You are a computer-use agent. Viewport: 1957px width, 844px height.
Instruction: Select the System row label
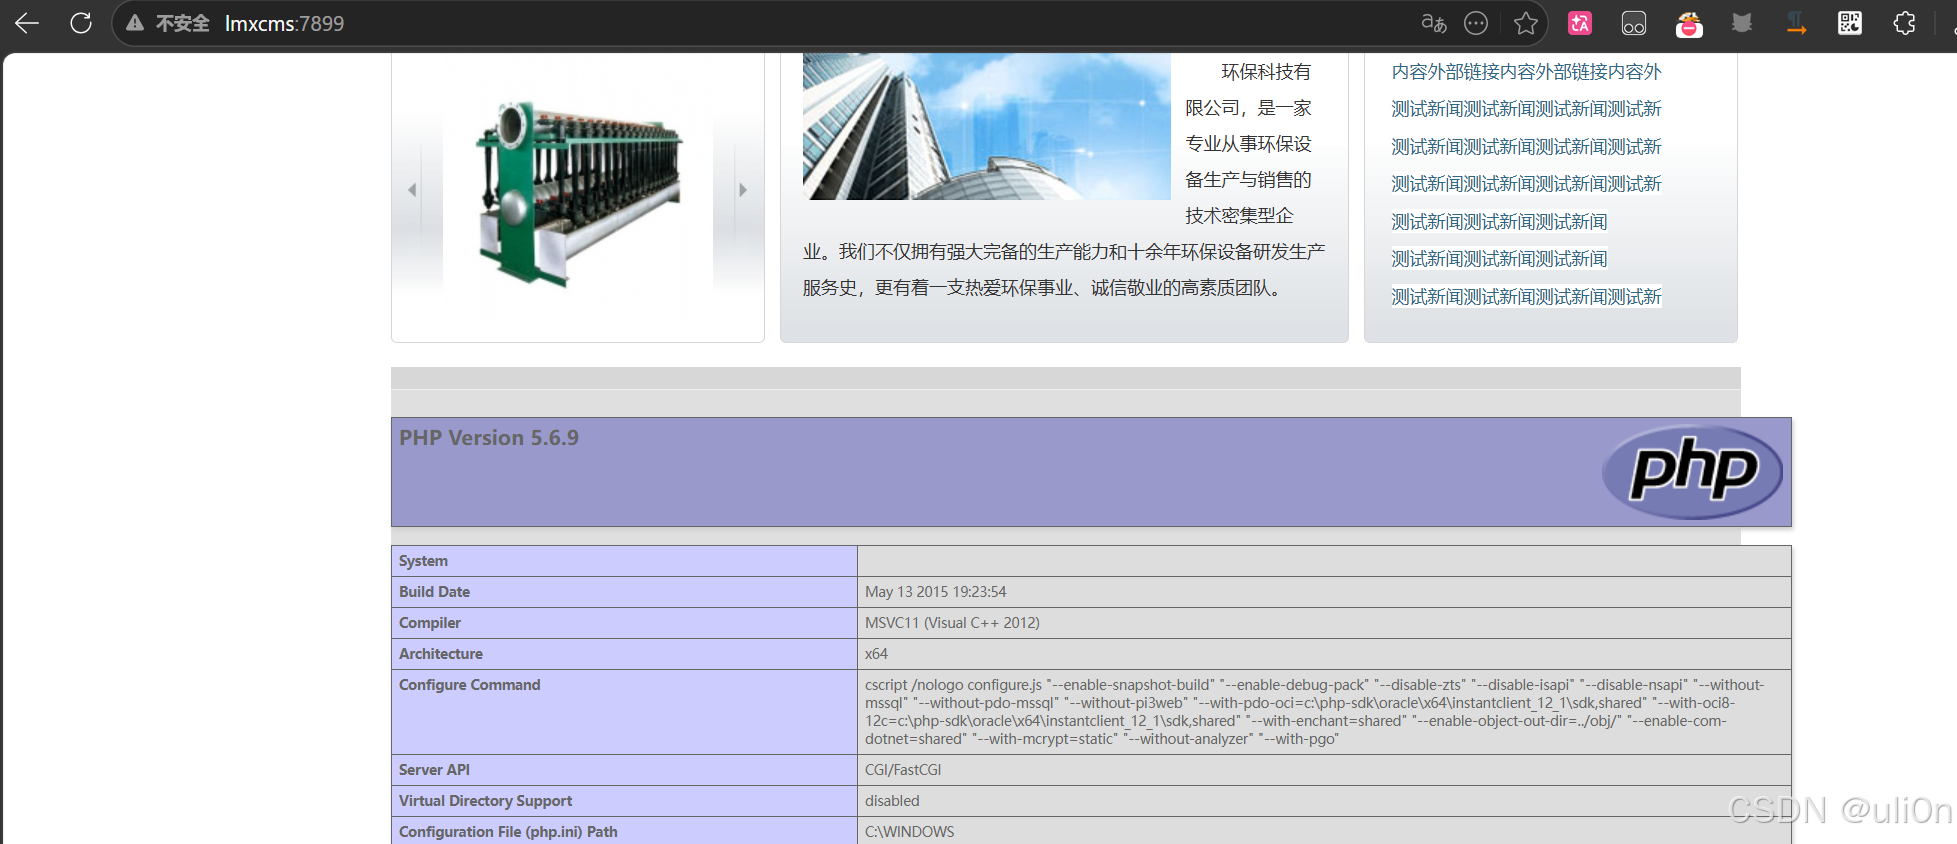click(423, 561)
